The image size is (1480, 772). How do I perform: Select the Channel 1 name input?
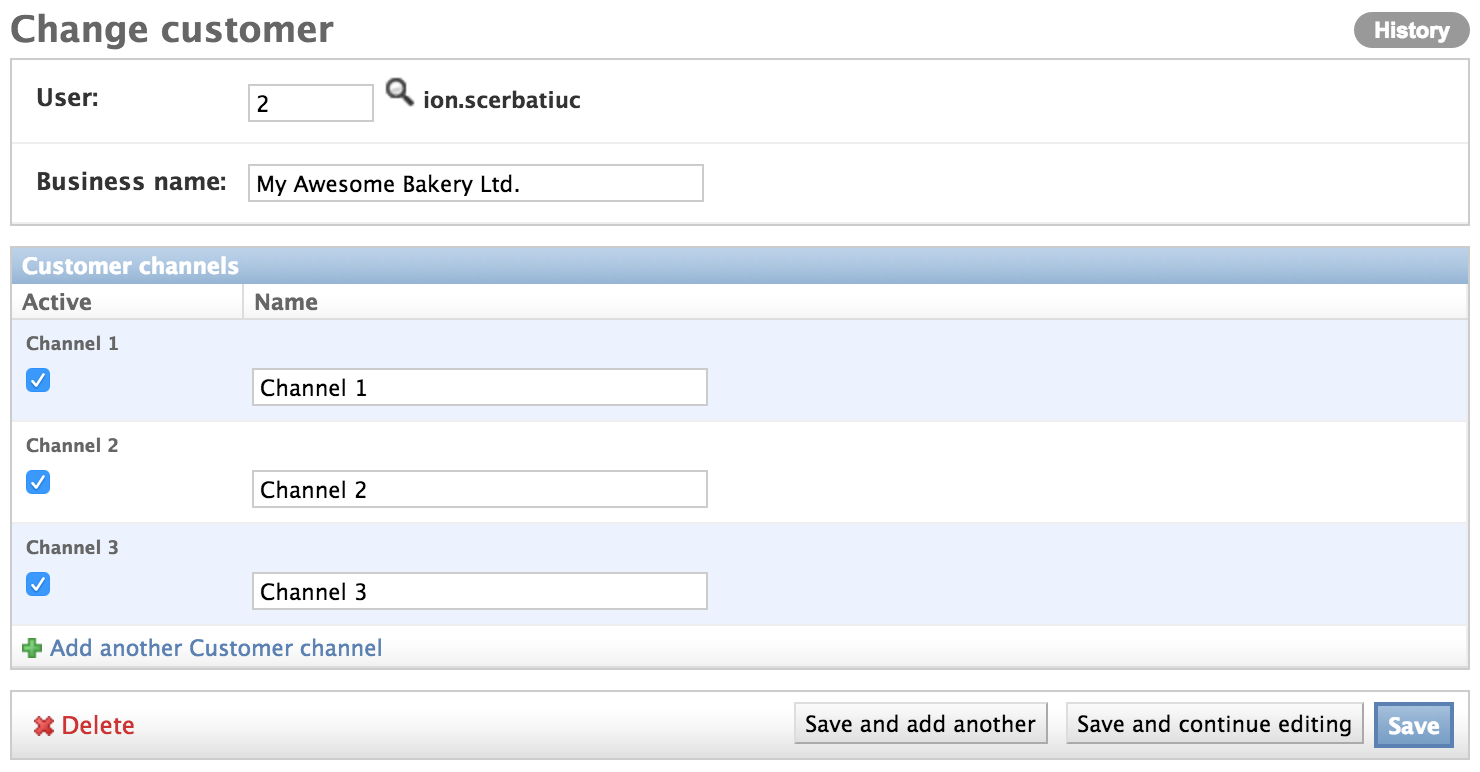(479, 387)
